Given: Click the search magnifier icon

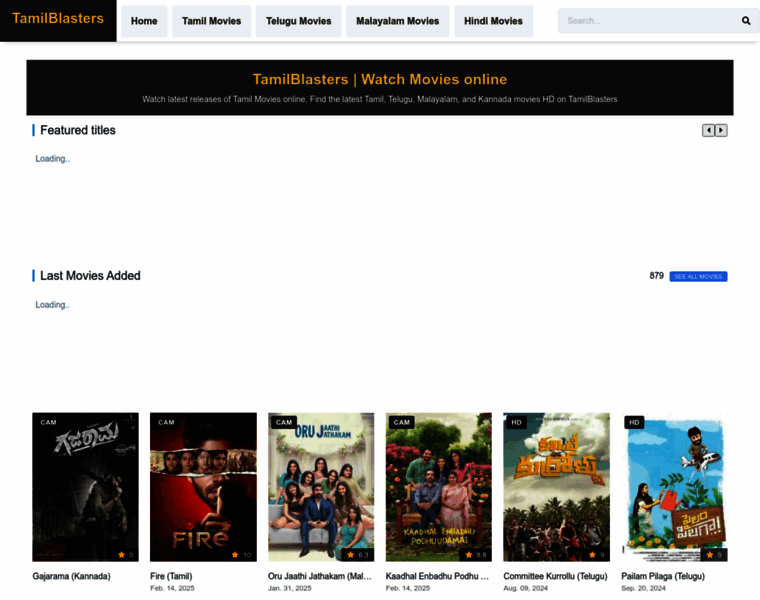Looking at the screenshot, I should [745, 21].
